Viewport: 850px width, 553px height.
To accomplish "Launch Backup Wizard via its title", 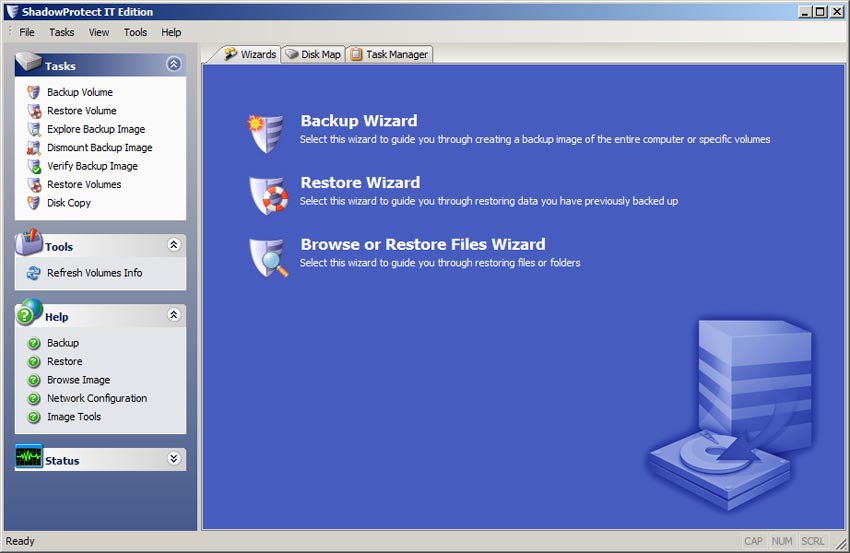I will (x=359, y=120).
